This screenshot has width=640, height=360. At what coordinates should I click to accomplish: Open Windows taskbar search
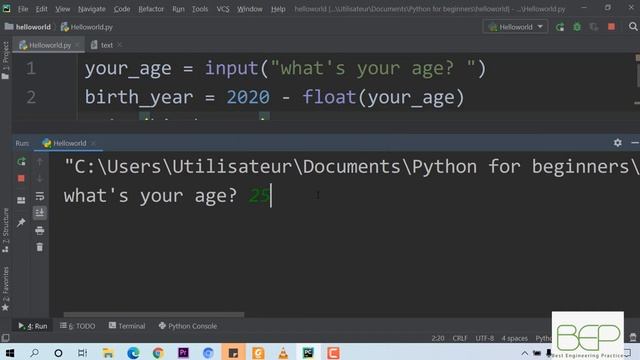tap(34, 353)
